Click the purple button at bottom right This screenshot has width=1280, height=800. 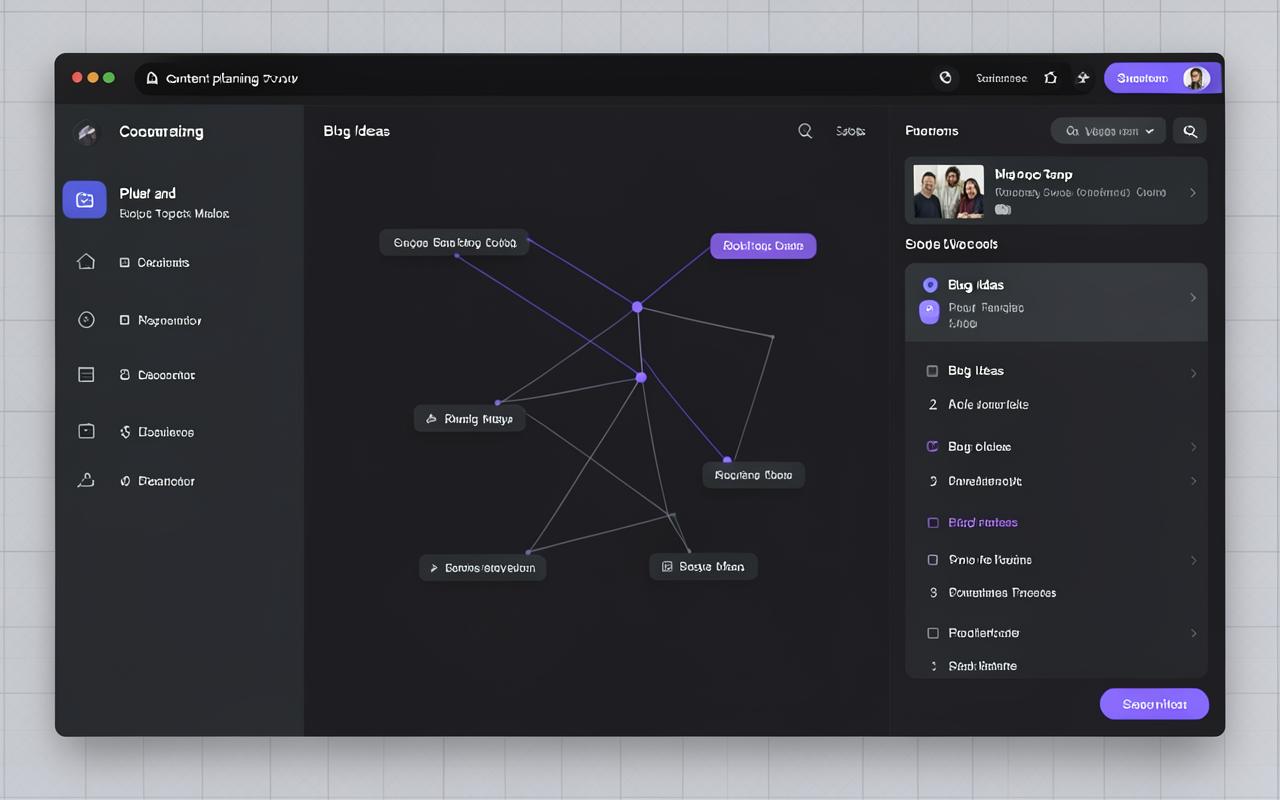coord(1154,704)
